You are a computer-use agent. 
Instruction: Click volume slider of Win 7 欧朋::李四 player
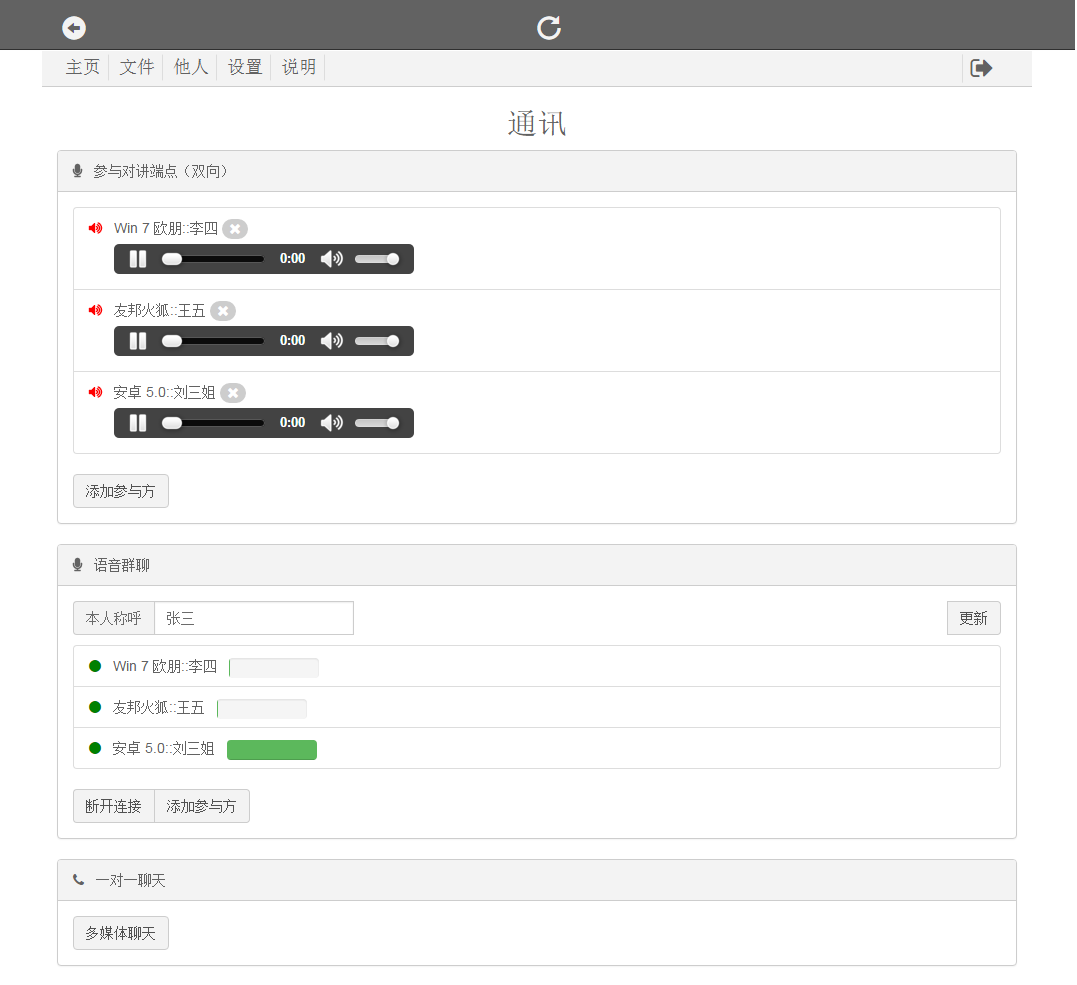click(377, 259)
